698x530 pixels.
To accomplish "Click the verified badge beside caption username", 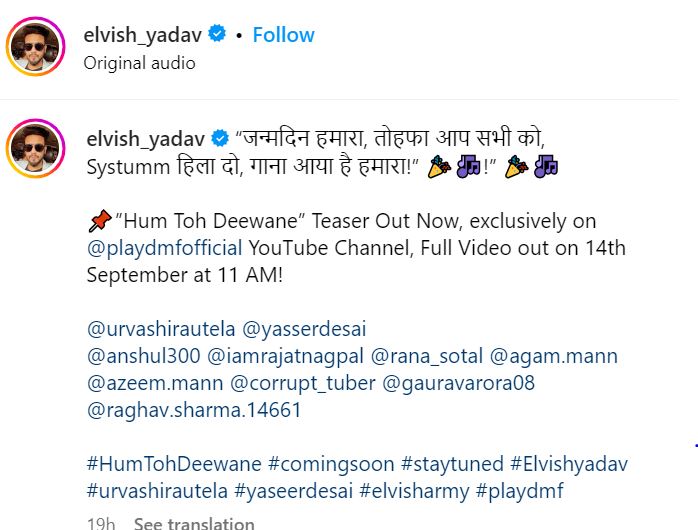I will click(220, 138).
